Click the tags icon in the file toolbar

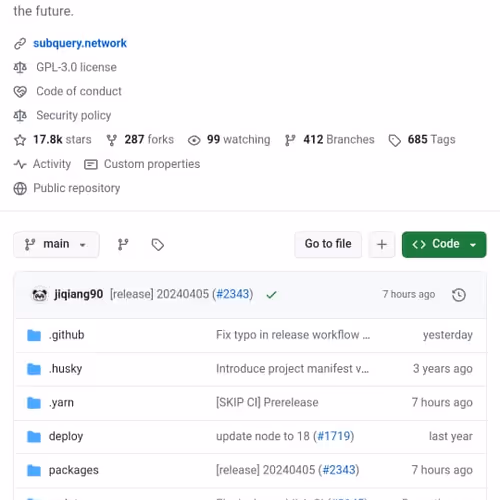158,245
